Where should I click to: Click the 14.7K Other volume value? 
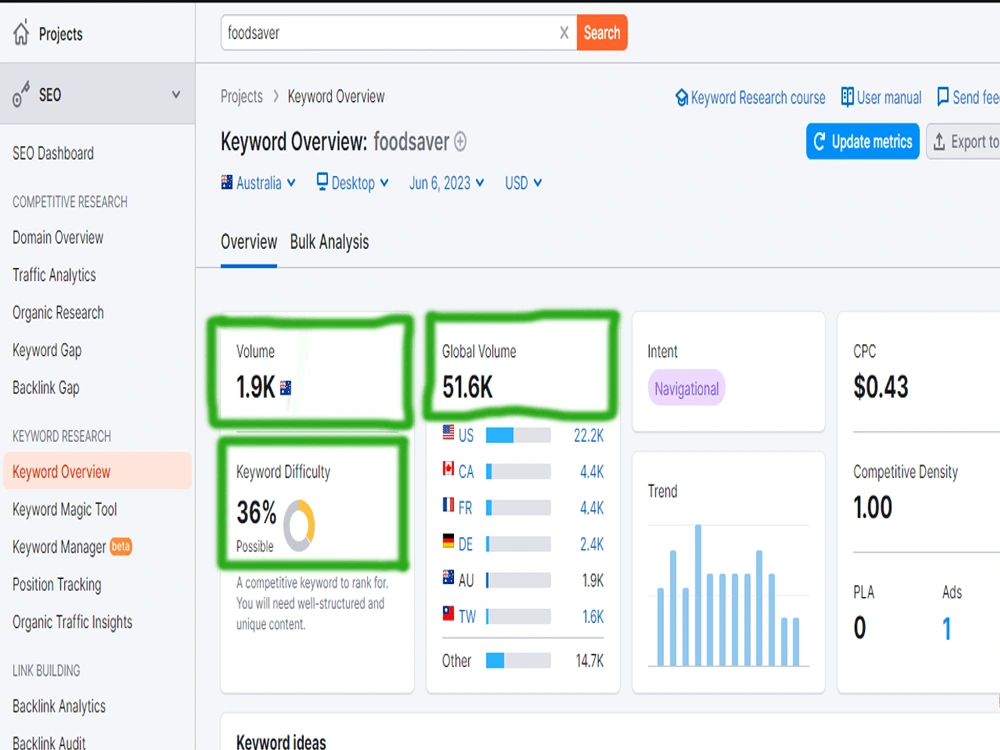(x=589, y=661)
